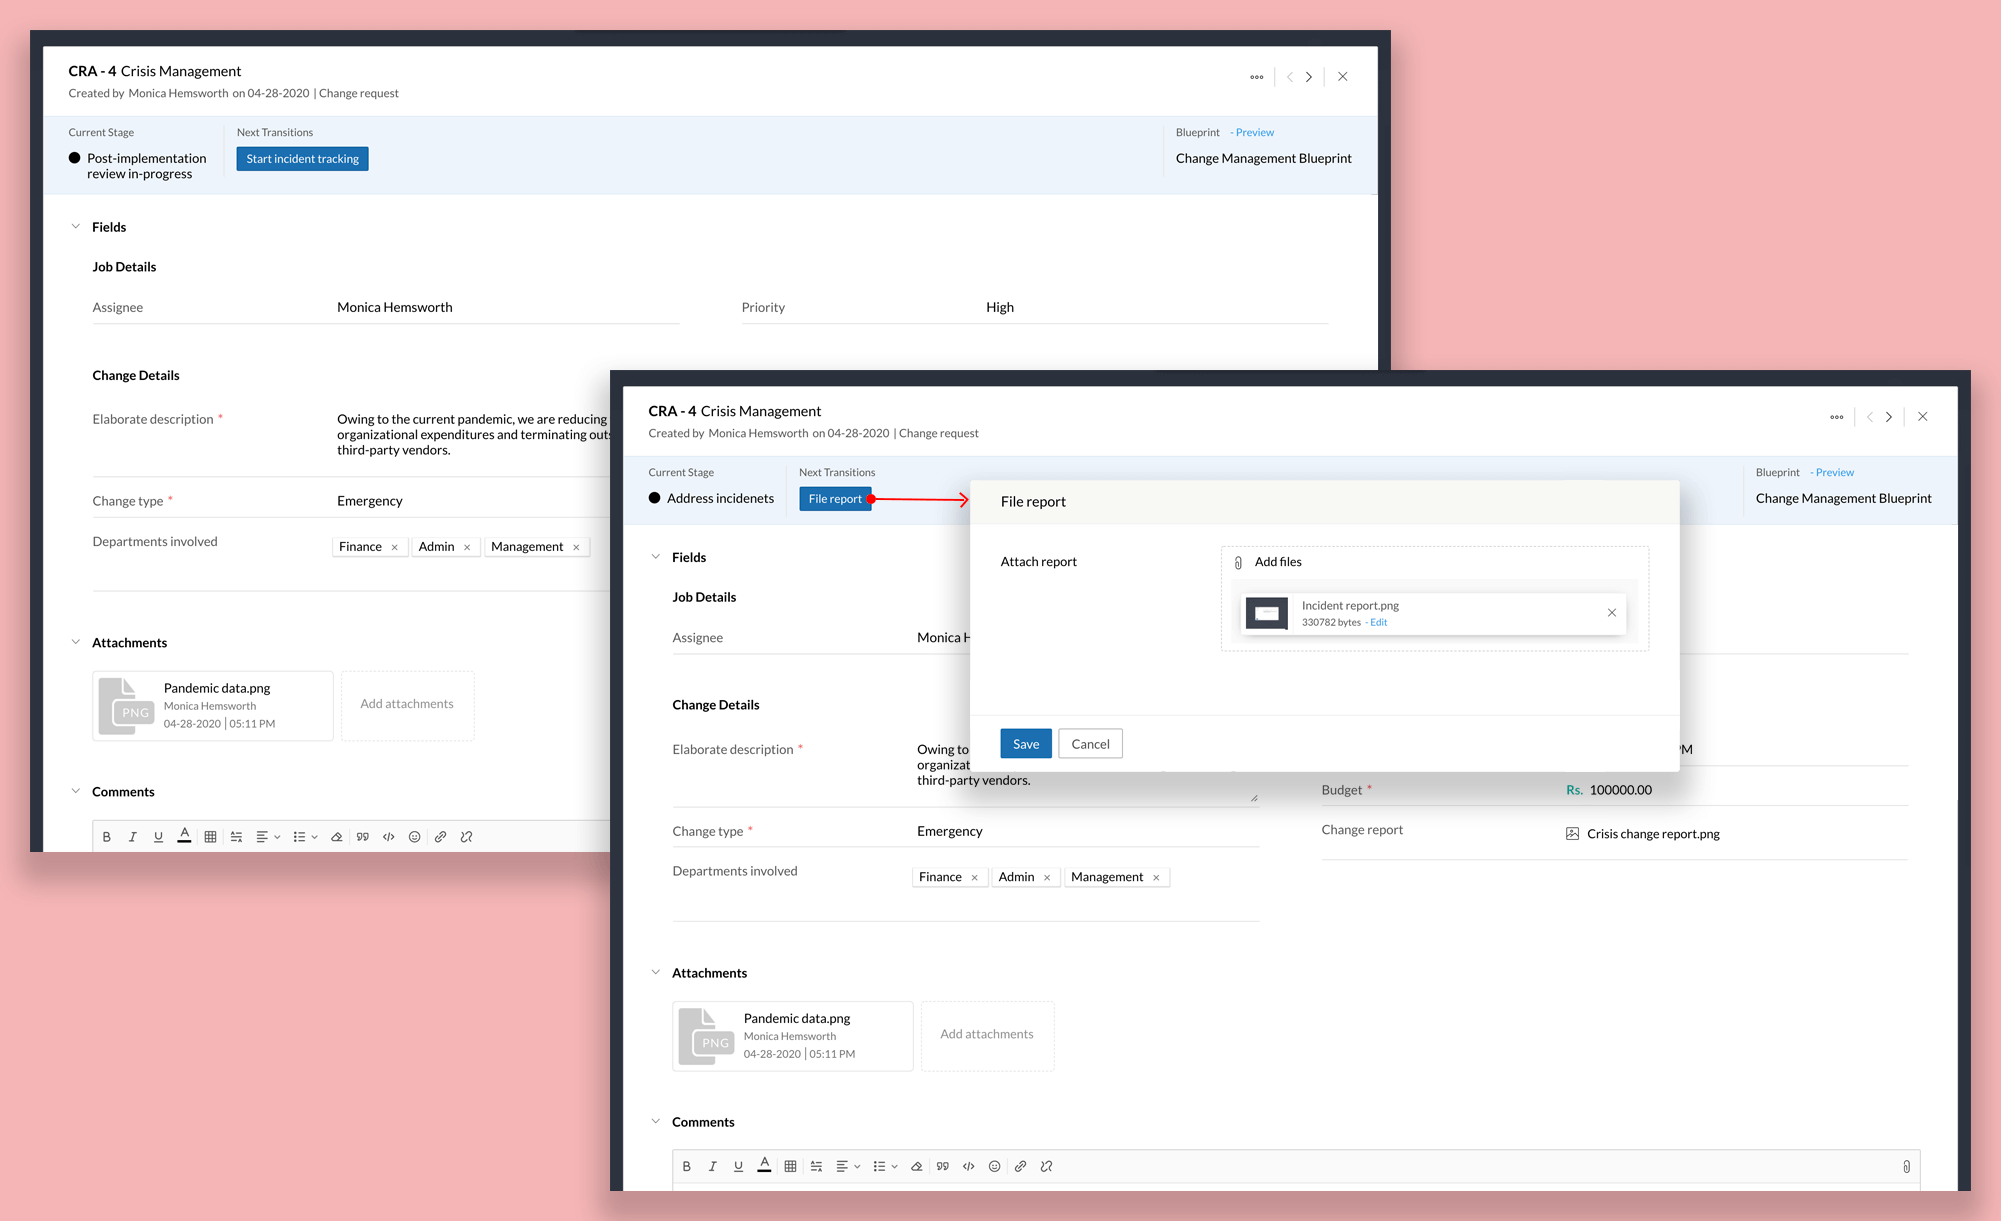
Task: Toggle italic in back window comment editor
Action: click(132, 837)
